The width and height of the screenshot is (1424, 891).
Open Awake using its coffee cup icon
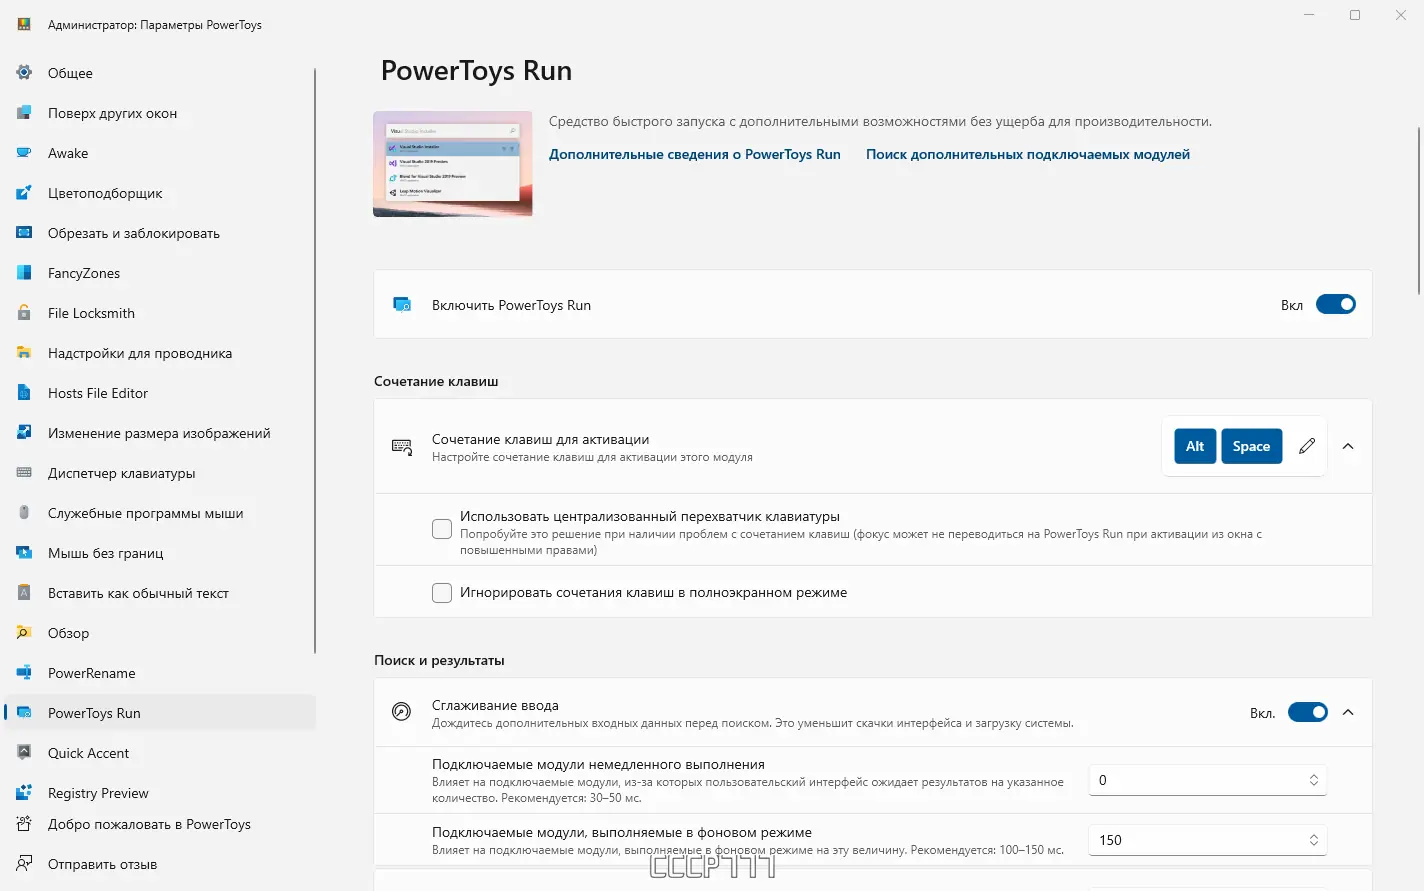click(x=24, y=153)
